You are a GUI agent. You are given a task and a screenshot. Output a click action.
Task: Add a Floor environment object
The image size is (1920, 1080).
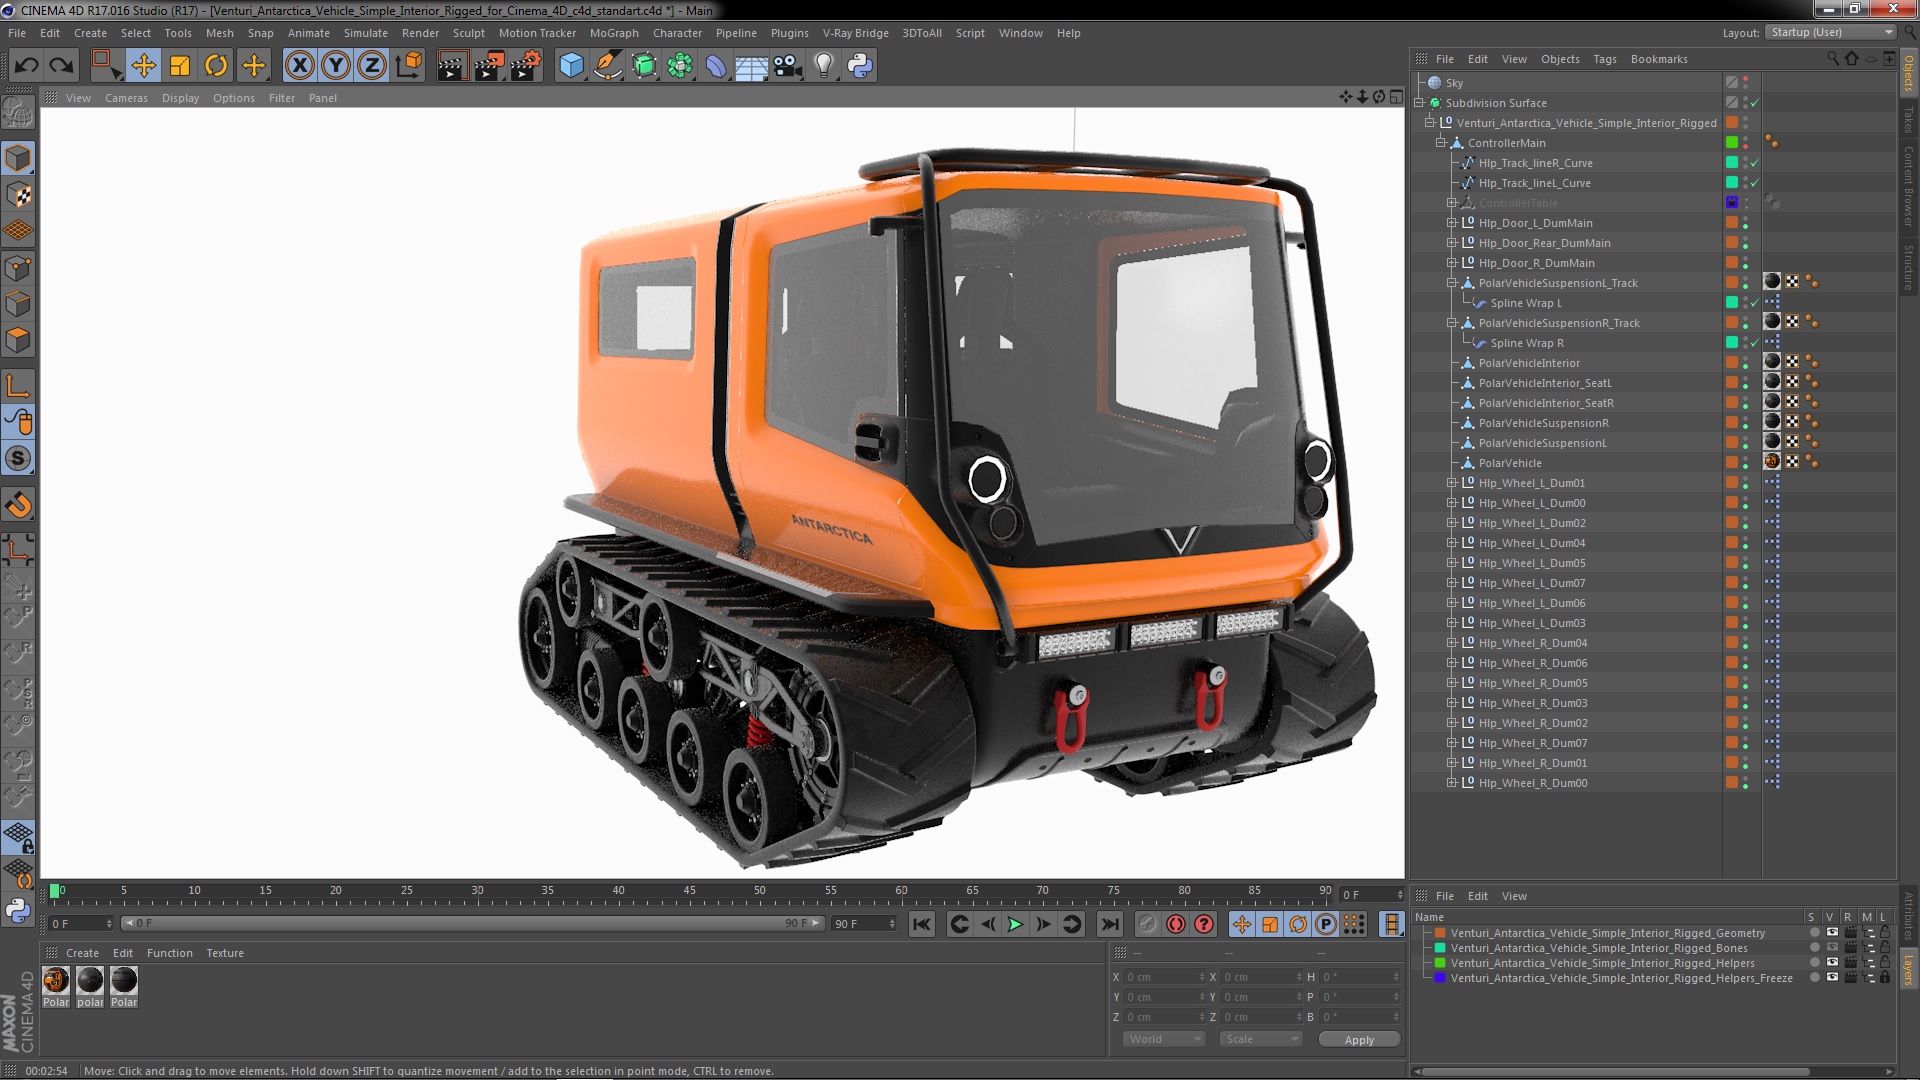pyautogui.click(x=752, y=66)
